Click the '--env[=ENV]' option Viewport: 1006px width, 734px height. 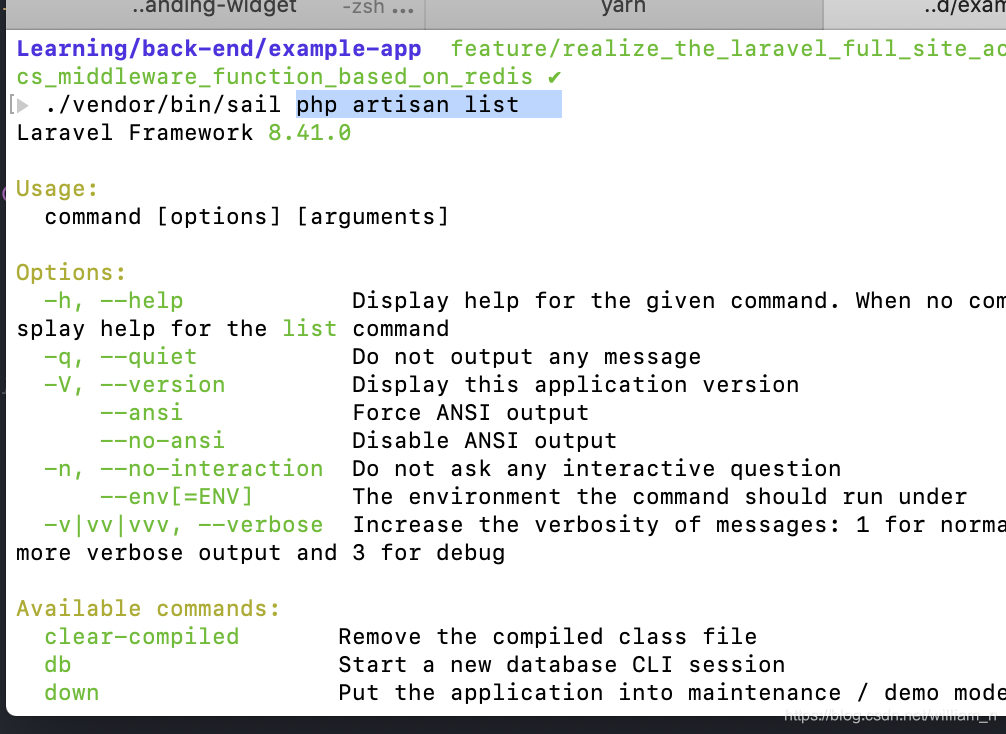click(176, 497)
